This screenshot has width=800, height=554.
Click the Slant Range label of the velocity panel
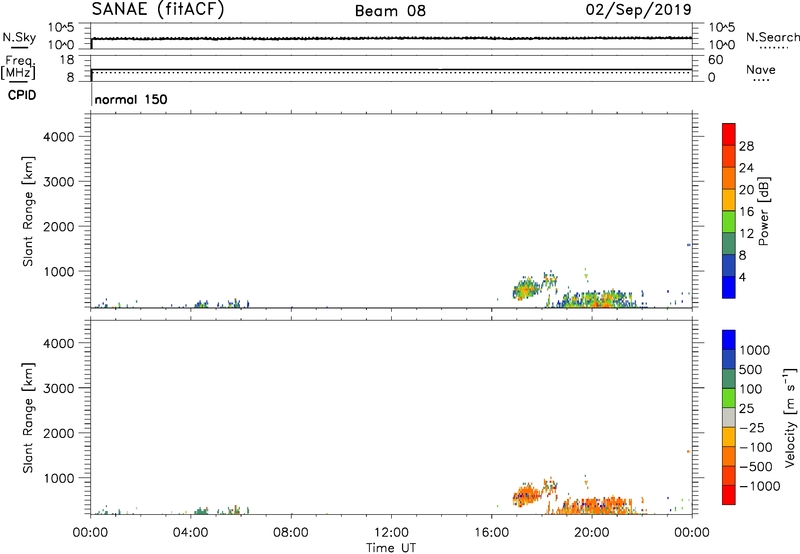(28, 418)
